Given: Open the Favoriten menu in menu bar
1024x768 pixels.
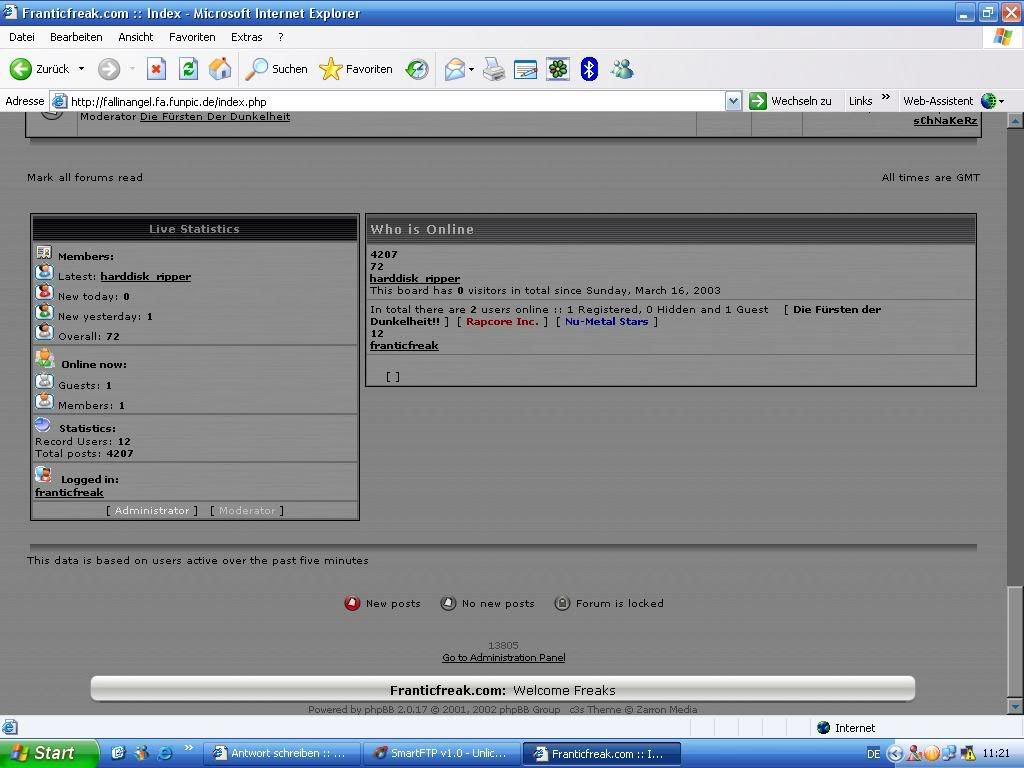Looking at the screenshot, I should click(x=192, y=37).
